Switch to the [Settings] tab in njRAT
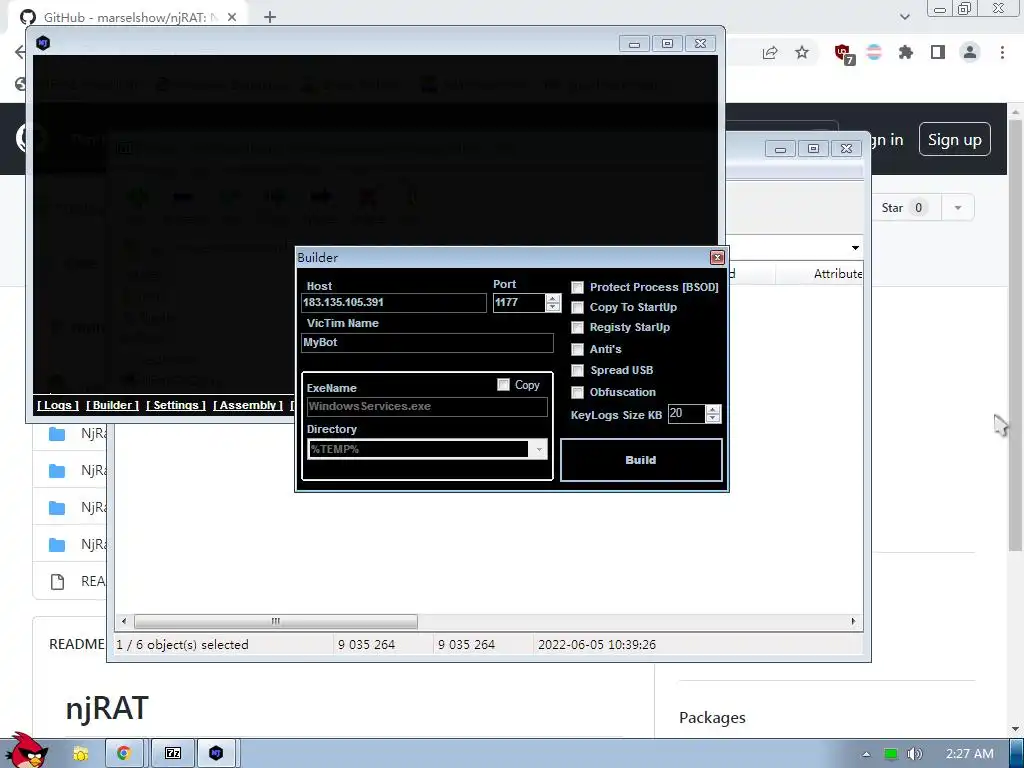This screenshot has height=768, width=1024. tap(176, 405)
